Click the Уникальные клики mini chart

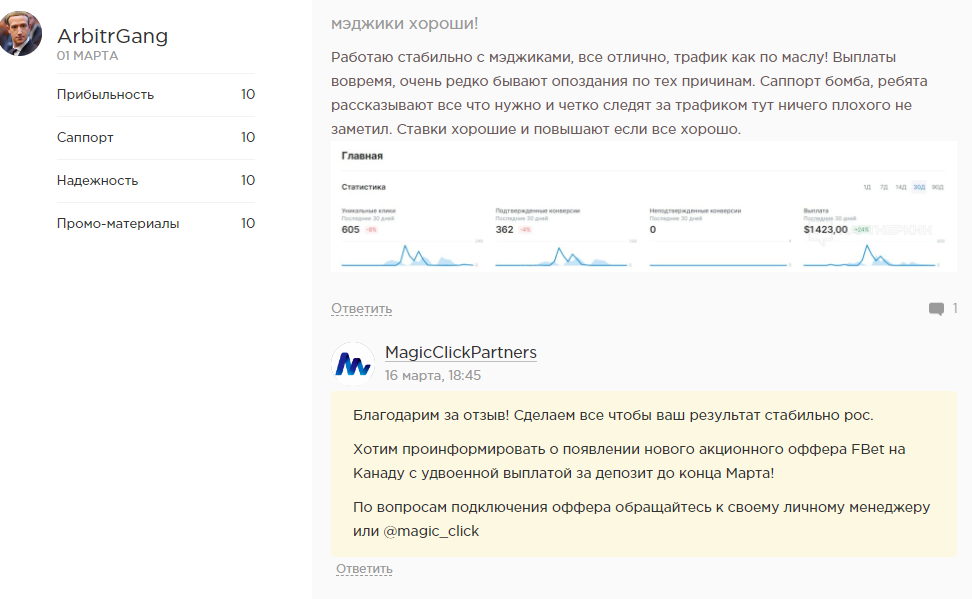click(409, 255)
